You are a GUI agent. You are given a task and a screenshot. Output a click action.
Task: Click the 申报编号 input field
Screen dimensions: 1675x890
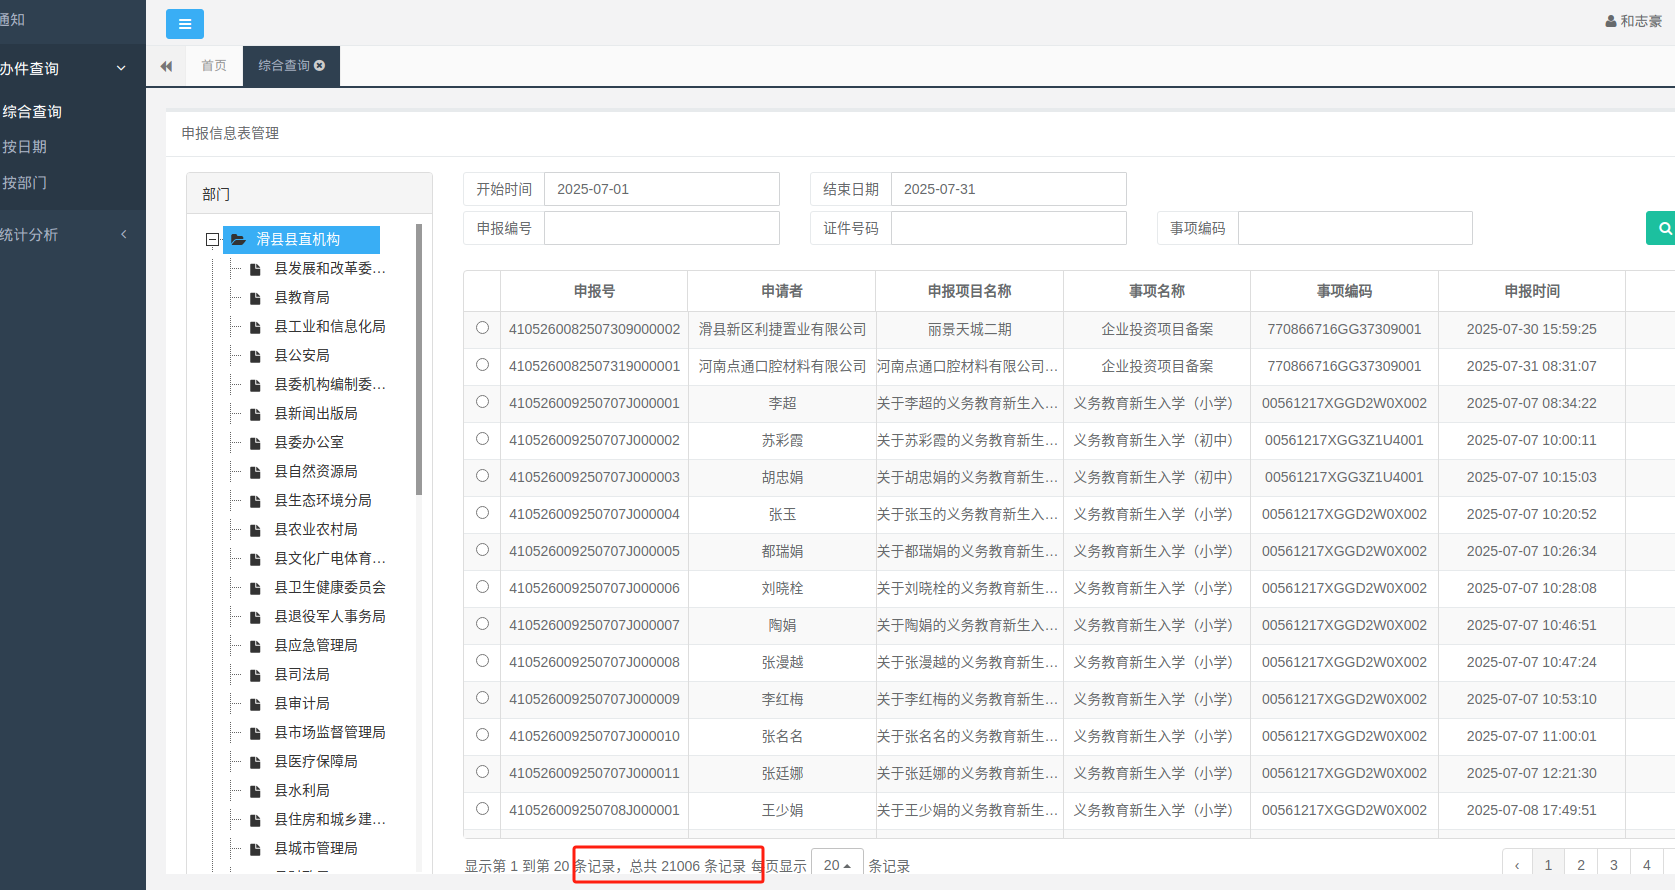661,228
